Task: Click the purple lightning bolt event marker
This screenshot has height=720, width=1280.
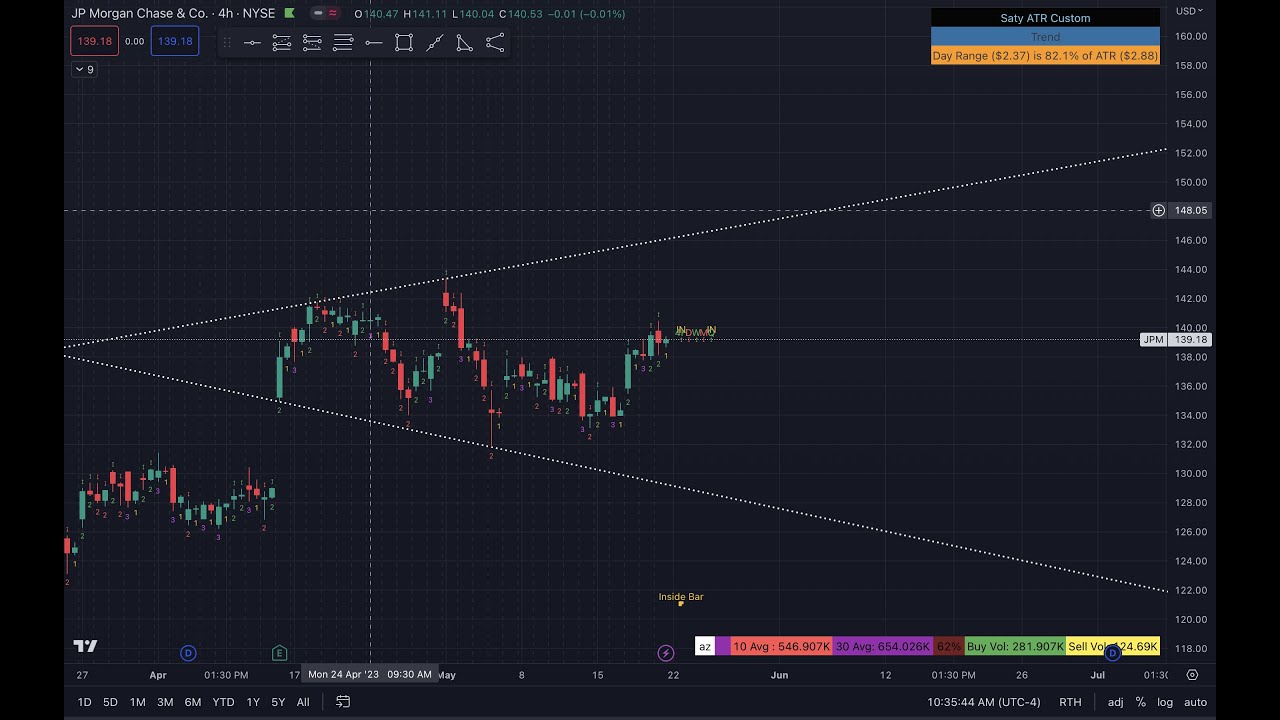Action: [x=666, y=653]
